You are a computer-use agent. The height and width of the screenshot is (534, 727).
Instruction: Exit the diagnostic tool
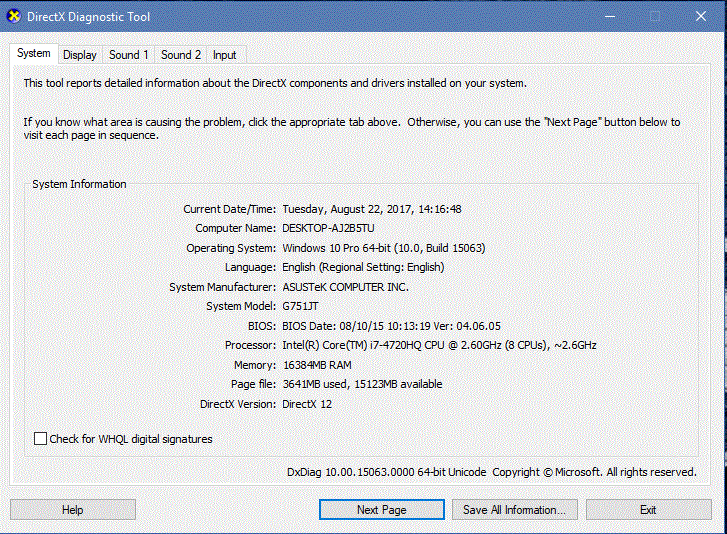(x=648, y=509)
